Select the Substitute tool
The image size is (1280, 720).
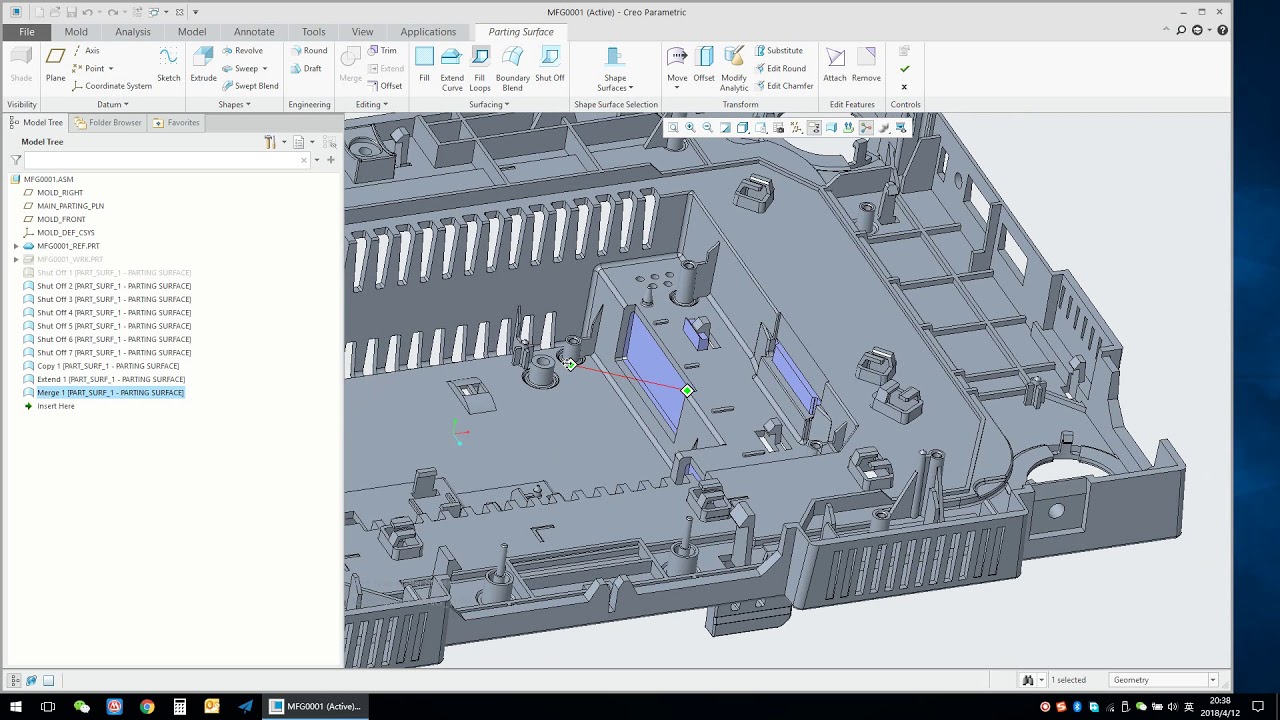click(778, 50)
